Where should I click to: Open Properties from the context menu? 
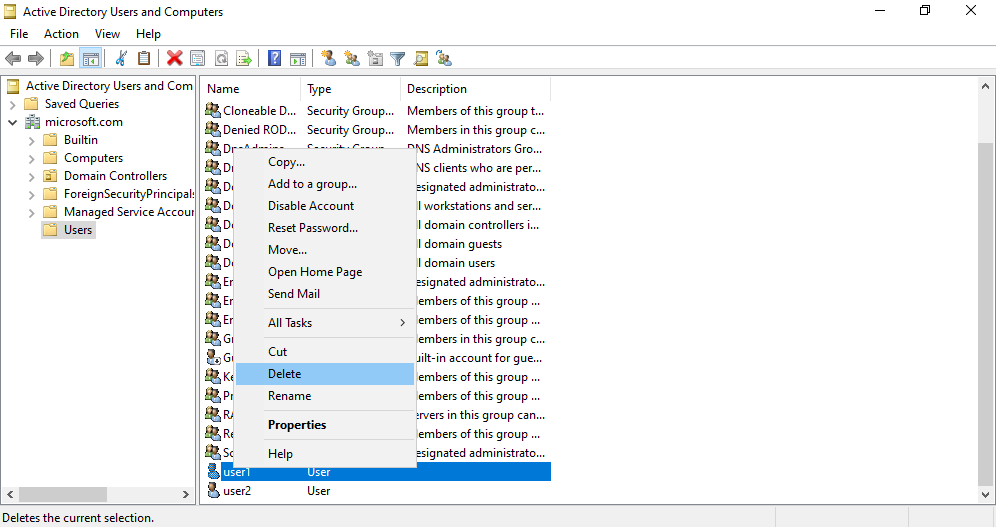click(325, 425)
